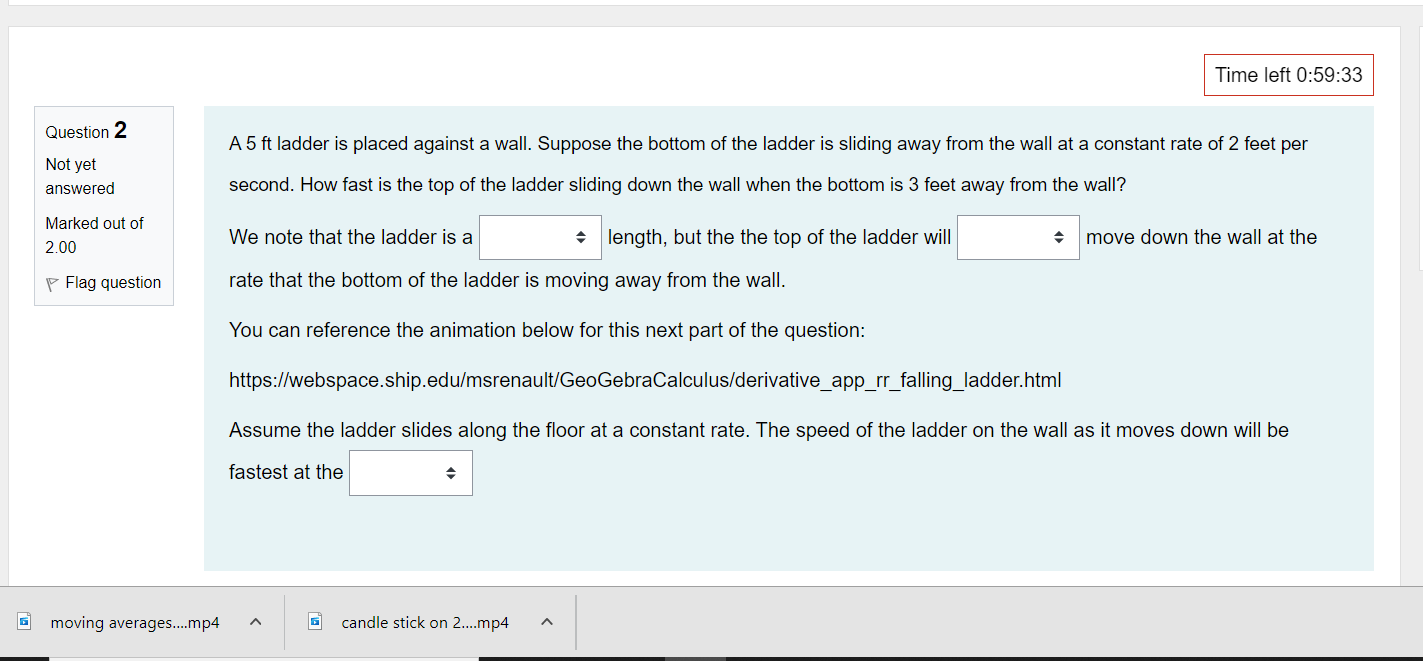Open the ladder length dropdown in the sentence
This screenshot has height=661, width=1423.
tap(540, 237)
